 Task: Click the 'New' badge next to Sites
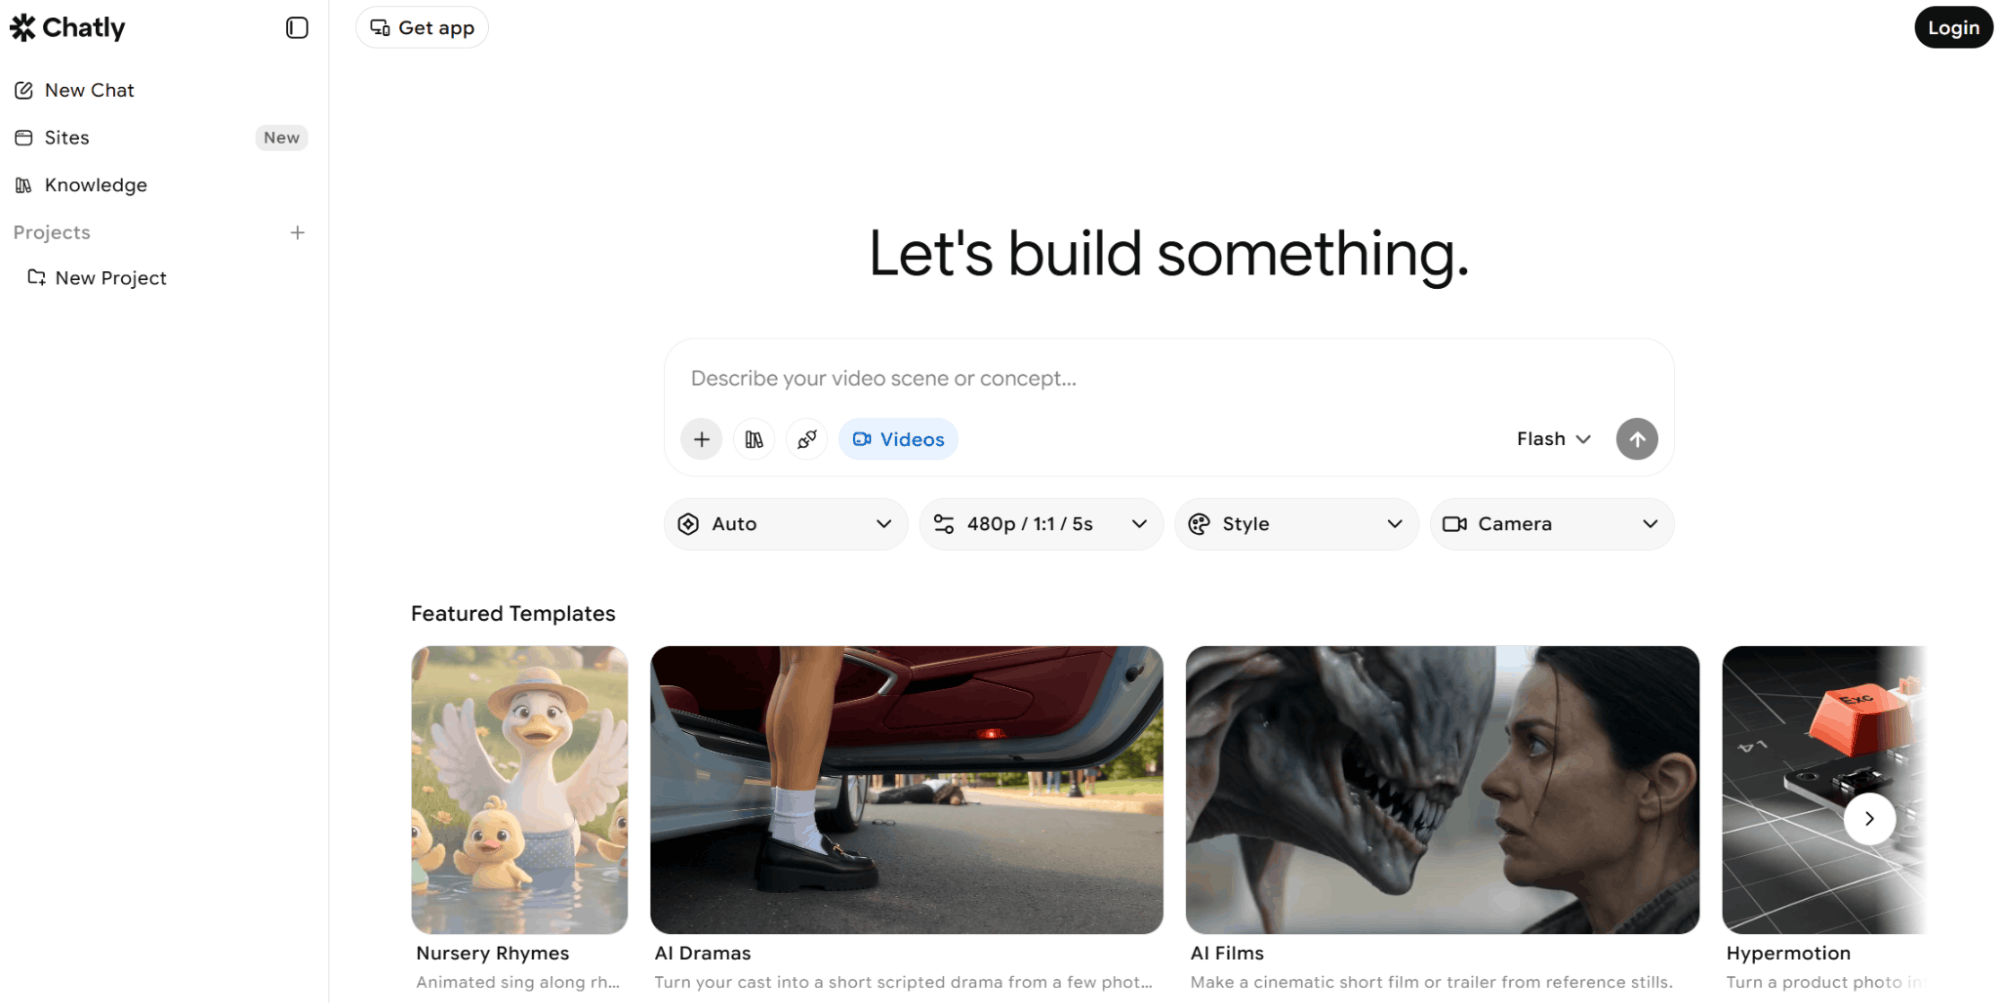tap(282, 138)
